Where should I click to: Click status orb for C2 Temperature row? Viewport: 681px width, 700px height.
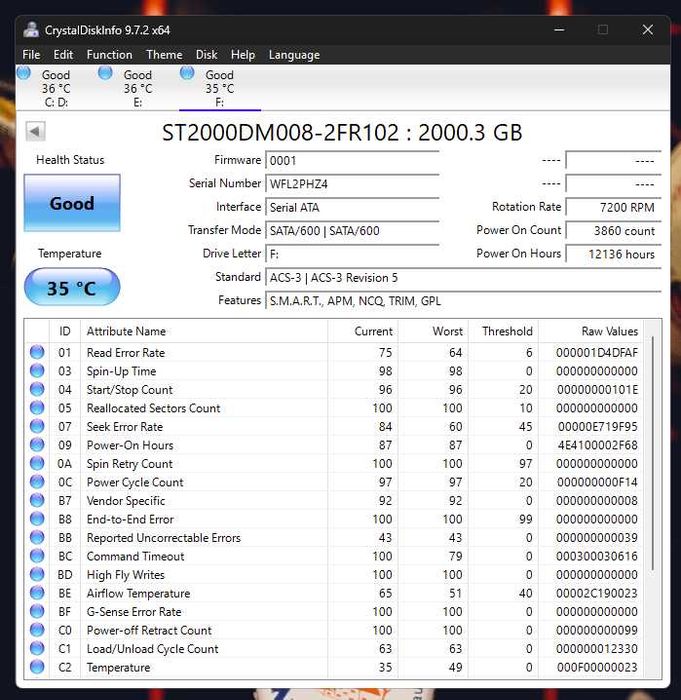point(37,667)
